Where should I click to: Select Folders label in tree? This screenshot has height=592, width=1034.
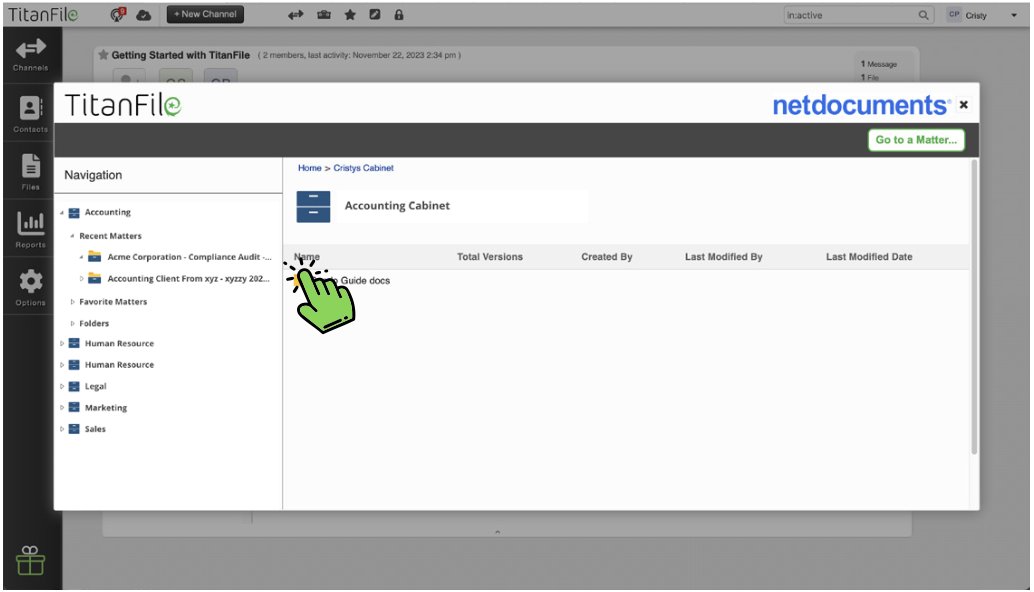tap(94, 324)
